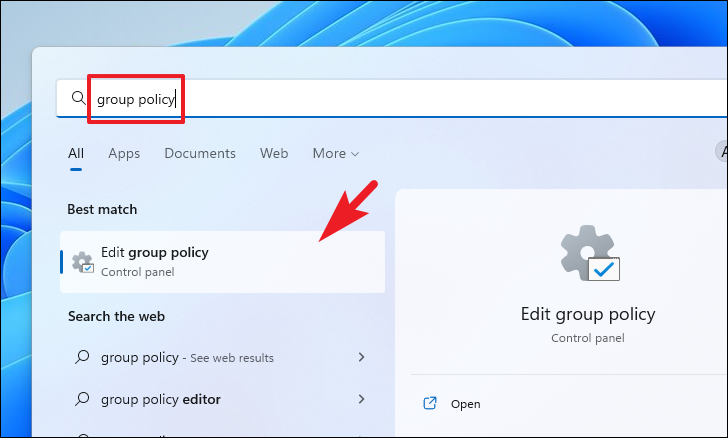Switch to the All tab
Viewport: 728px width, 438px height.
[76, 153]
